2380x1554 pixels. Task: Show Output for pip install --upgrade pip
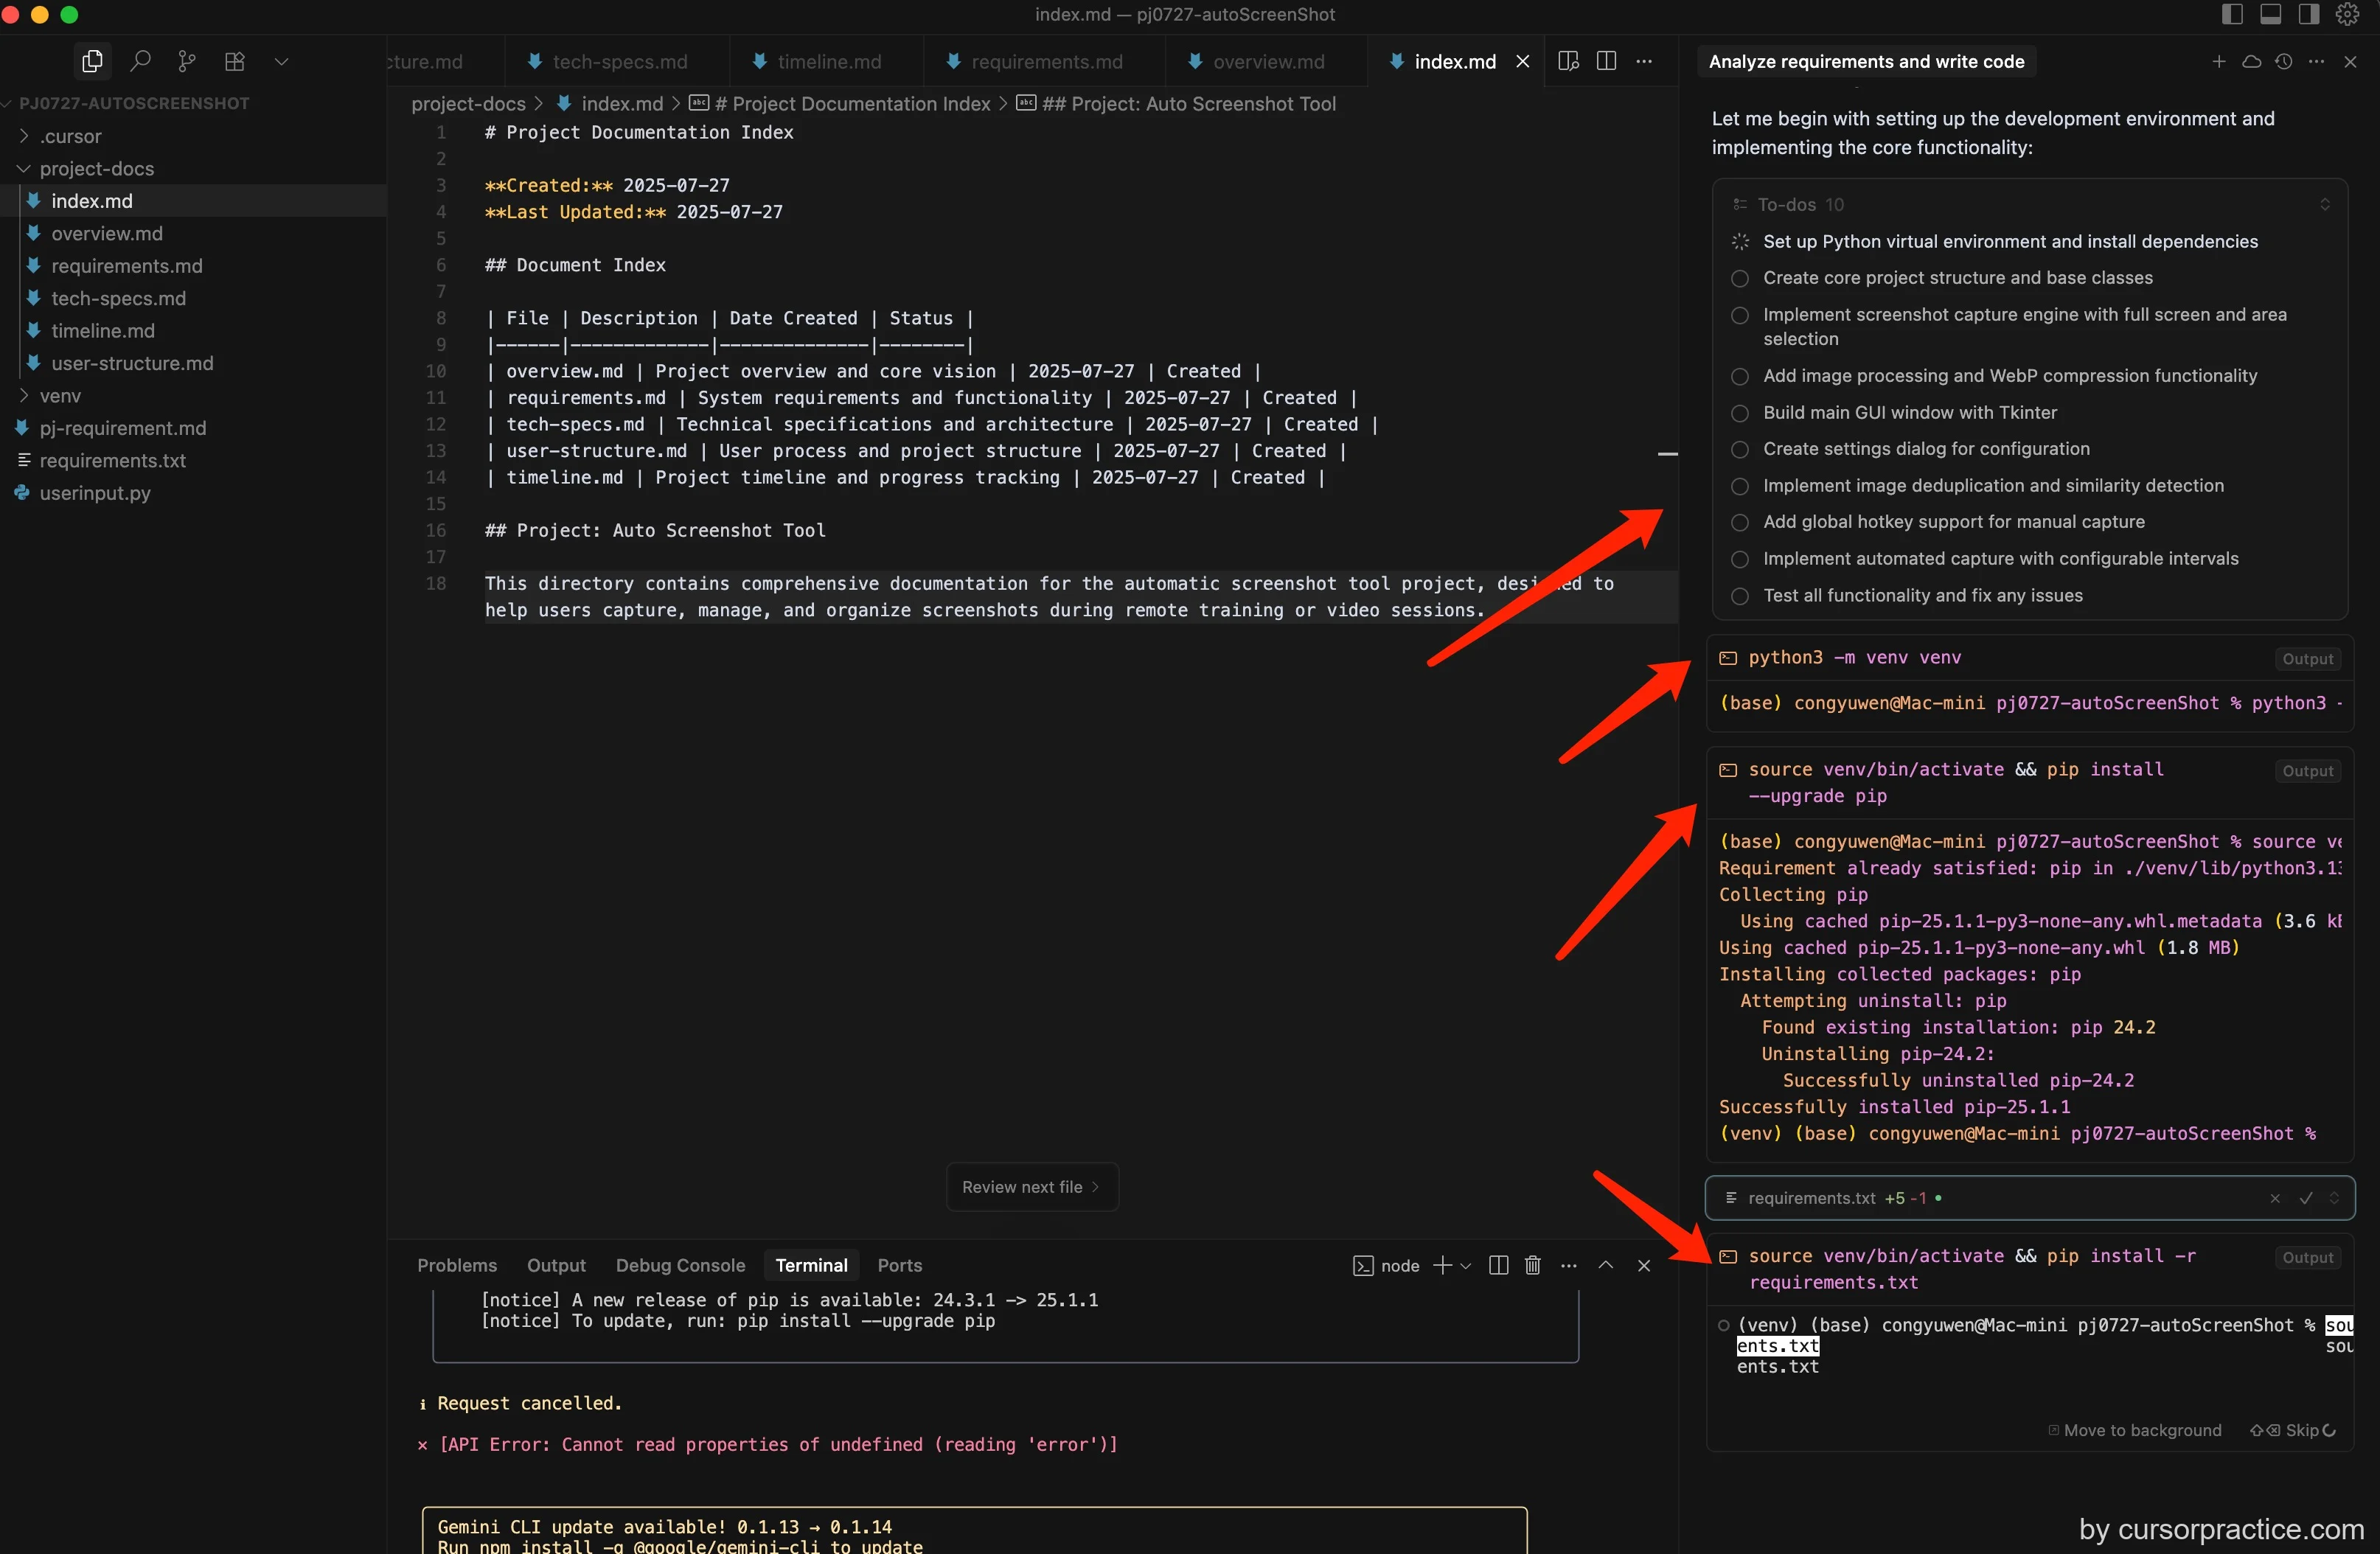click(2307, 771)
